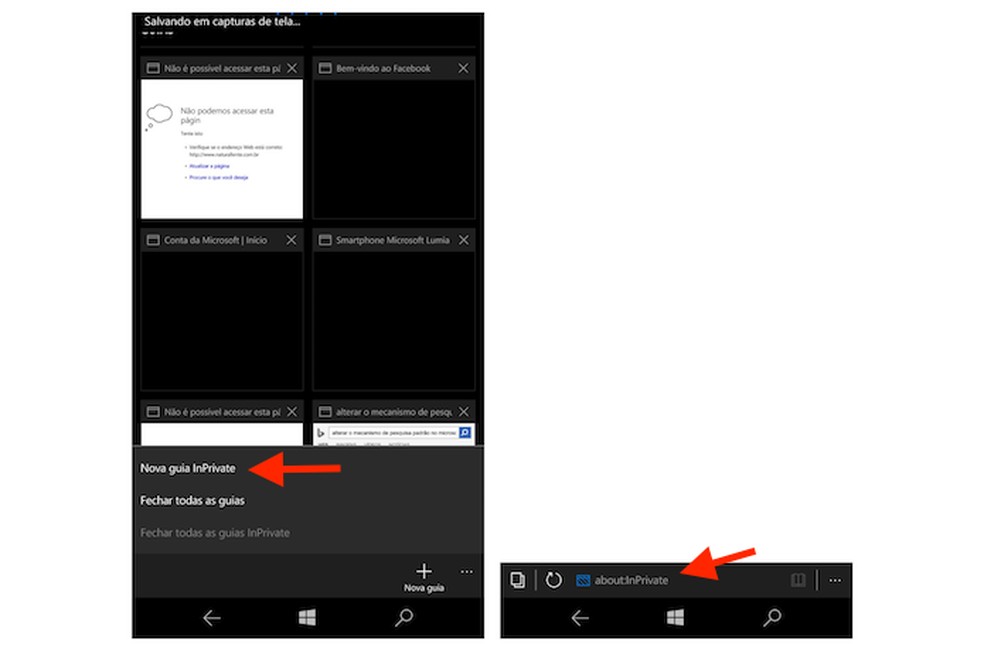
Task: Create a new tab with the plus icon
Action: tap(424, 571)
